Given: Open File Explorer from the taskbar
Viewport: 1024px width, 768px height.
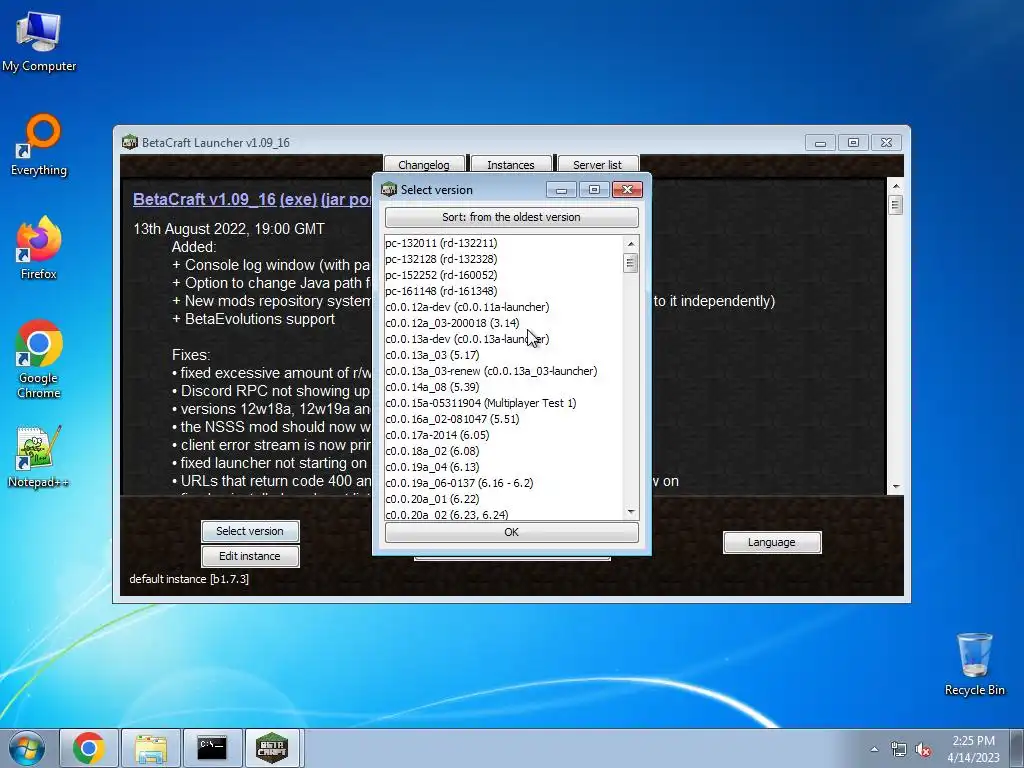Looking at the screenshot, I should point(151,748).
